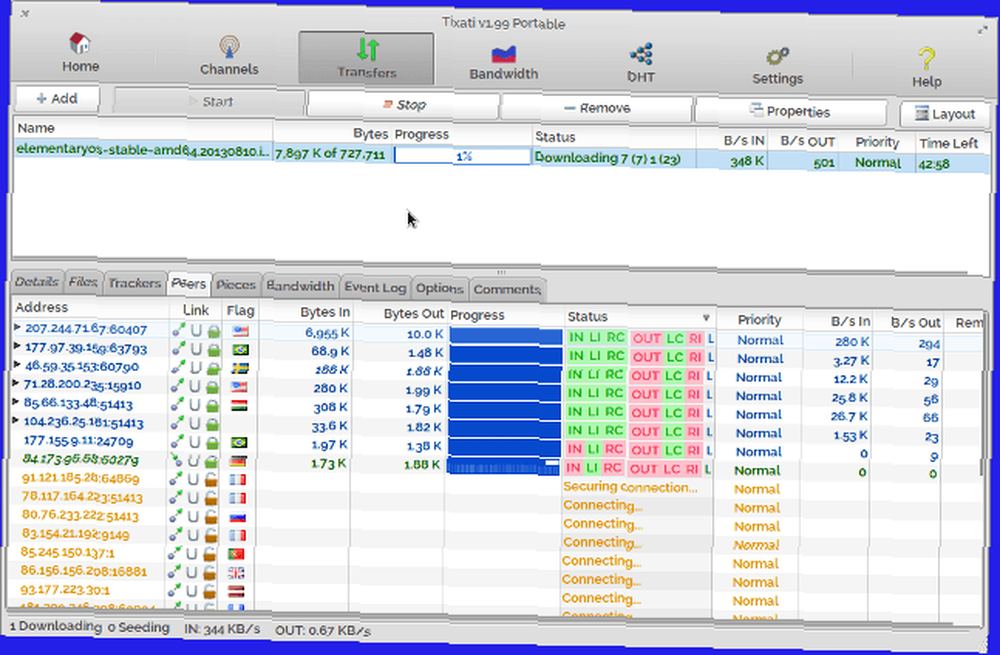Click the 1 Downloading status bar entry
The width and height of the screenshot is (1000, 655).
(56, 626)
